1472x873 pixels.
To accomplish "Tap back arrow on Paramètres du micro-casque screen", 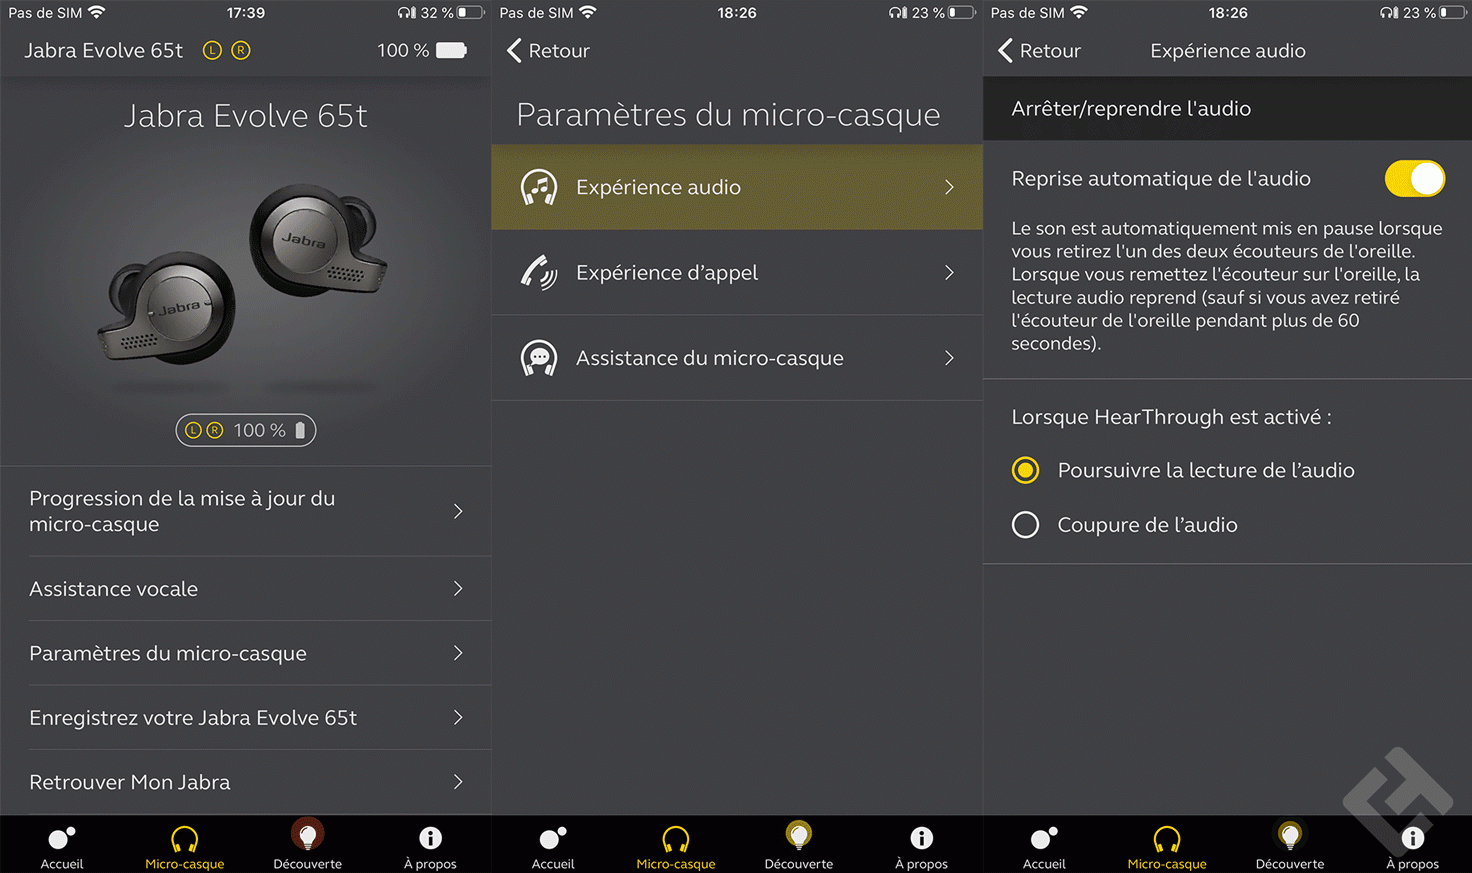I will [x=514, y=50].
